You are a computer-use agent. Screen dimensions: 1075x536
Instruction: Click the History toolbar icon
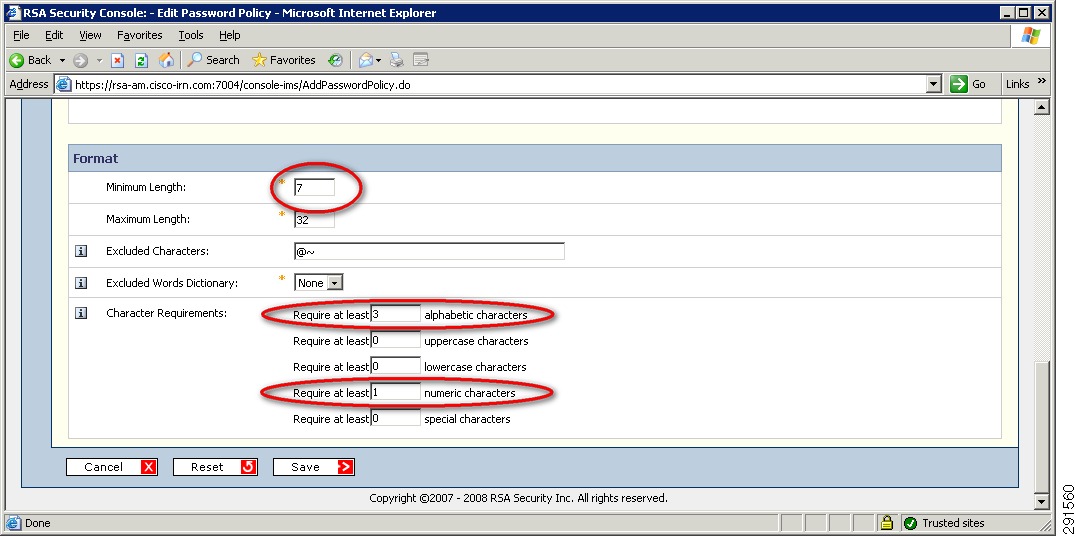click(335, 60)
